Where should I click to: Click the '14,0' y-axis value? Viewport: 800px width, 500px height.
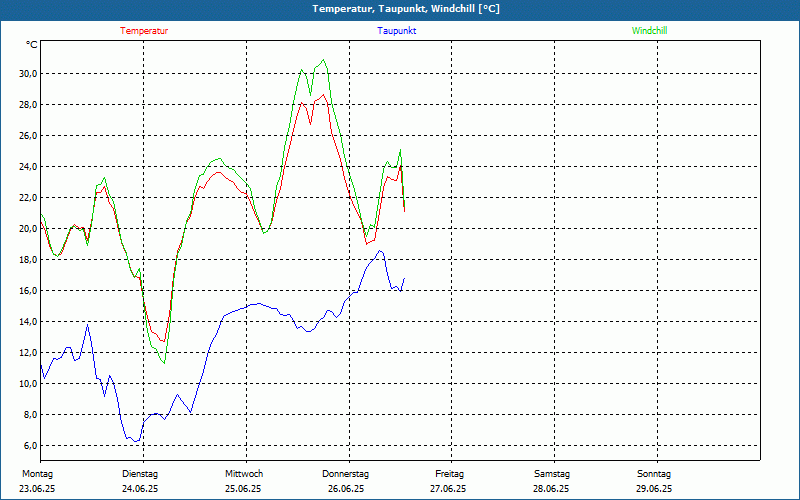tap(27, 322)
